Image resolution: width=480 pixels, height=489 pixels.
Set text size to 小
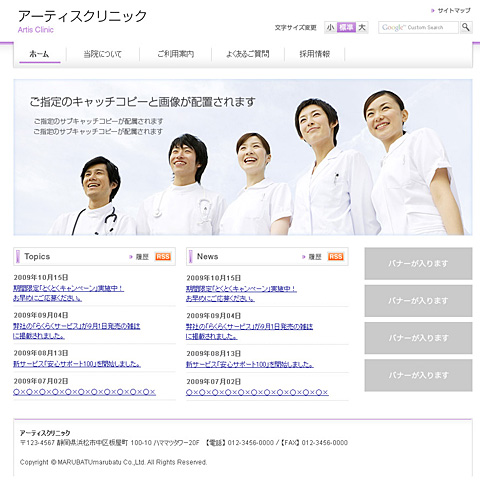coord(330,27)
